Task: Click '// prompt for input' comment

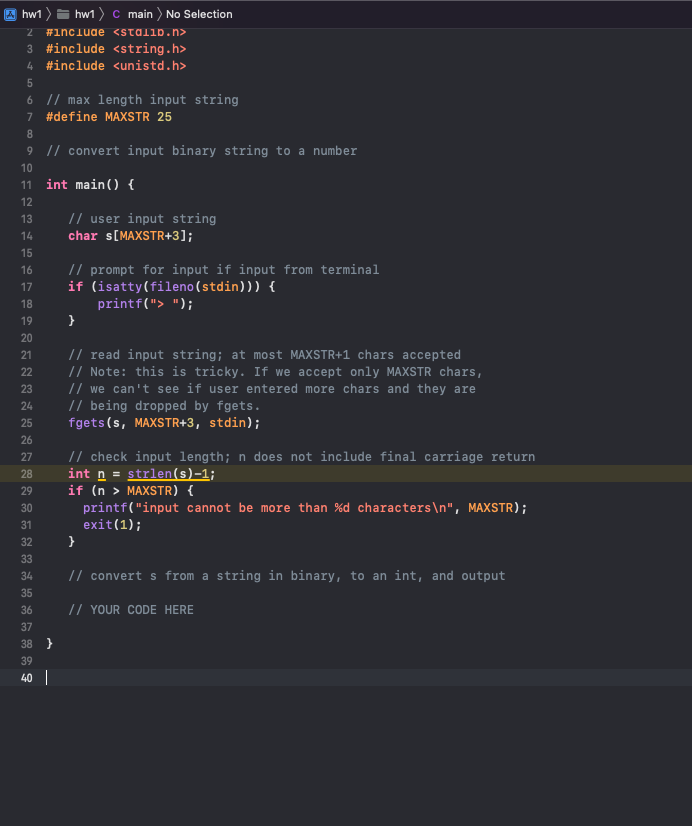Action: coord(223,270)
